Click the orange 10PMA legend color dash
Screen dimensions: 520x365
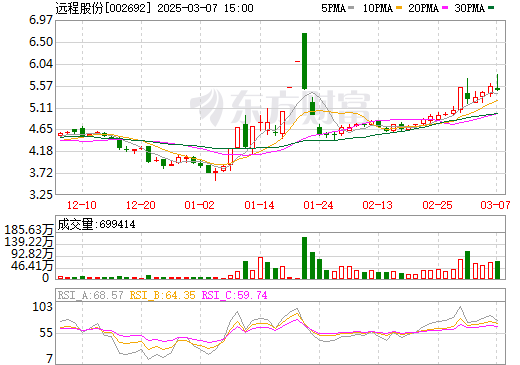tap(399, 8)
